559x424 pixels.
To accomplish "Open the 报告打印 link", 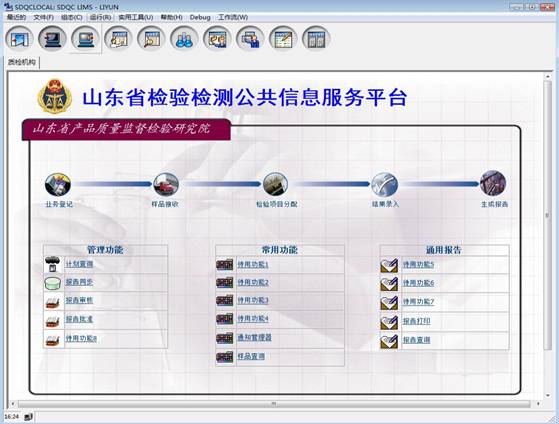I will [416, 321].
